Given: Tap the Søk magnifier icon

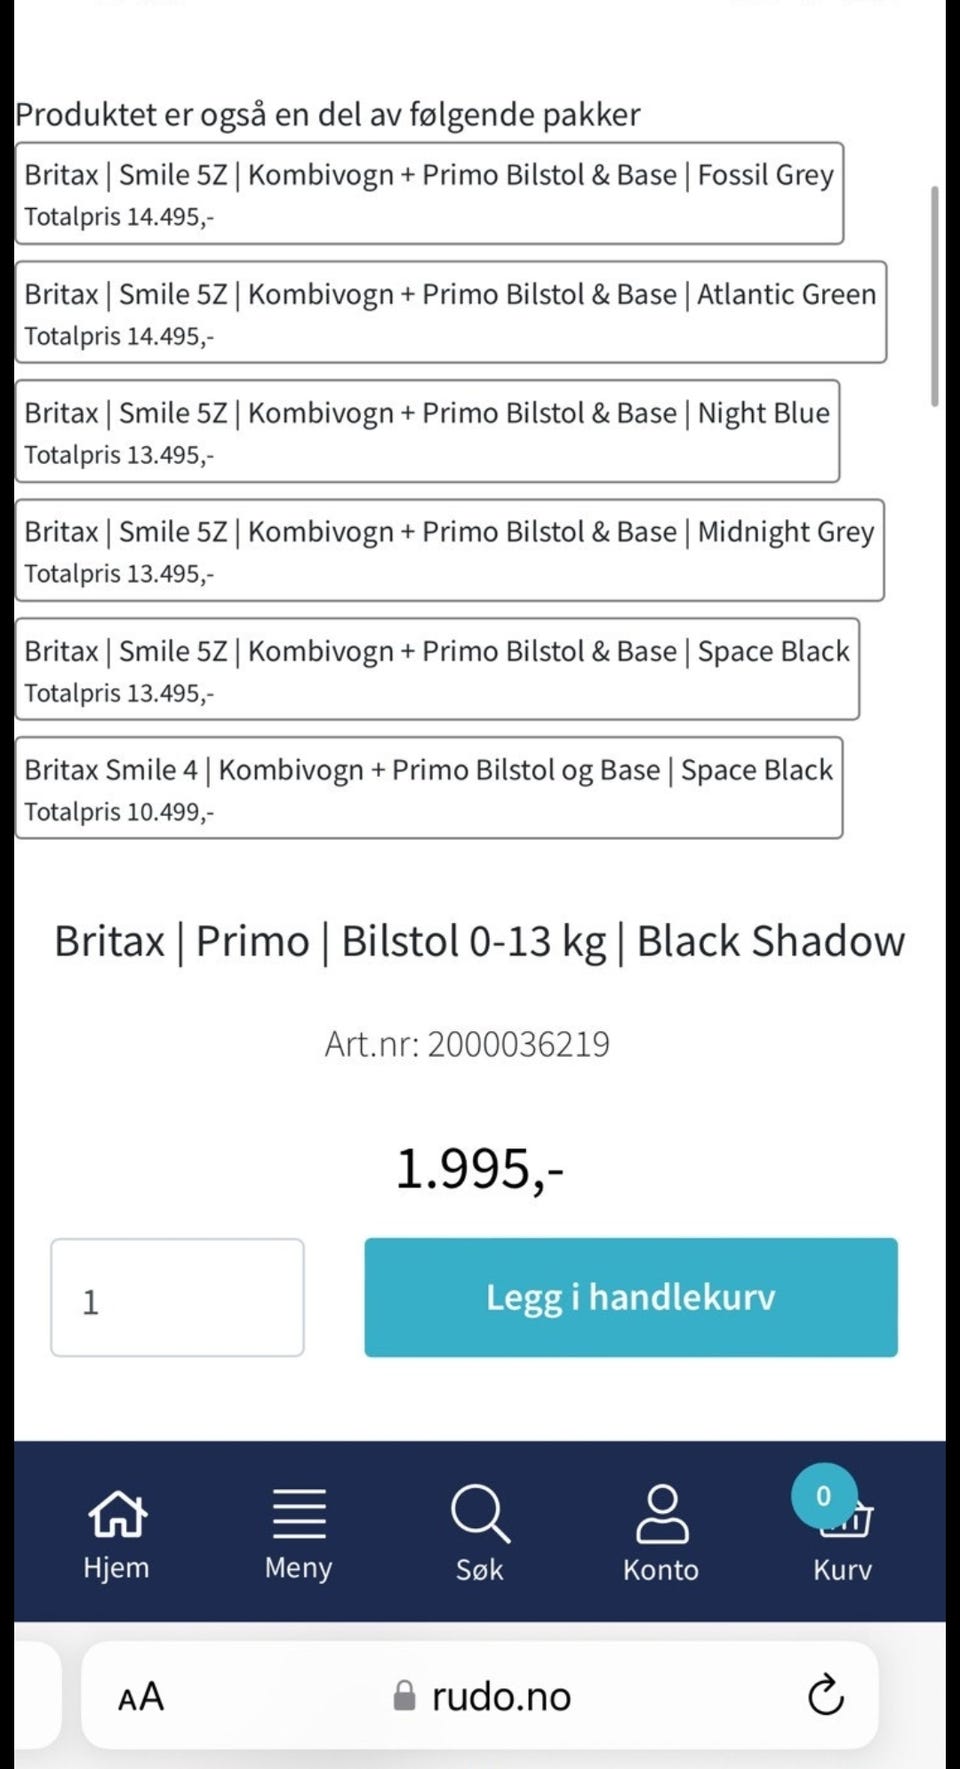Looking at the screenshot, I should point(480,1513).
